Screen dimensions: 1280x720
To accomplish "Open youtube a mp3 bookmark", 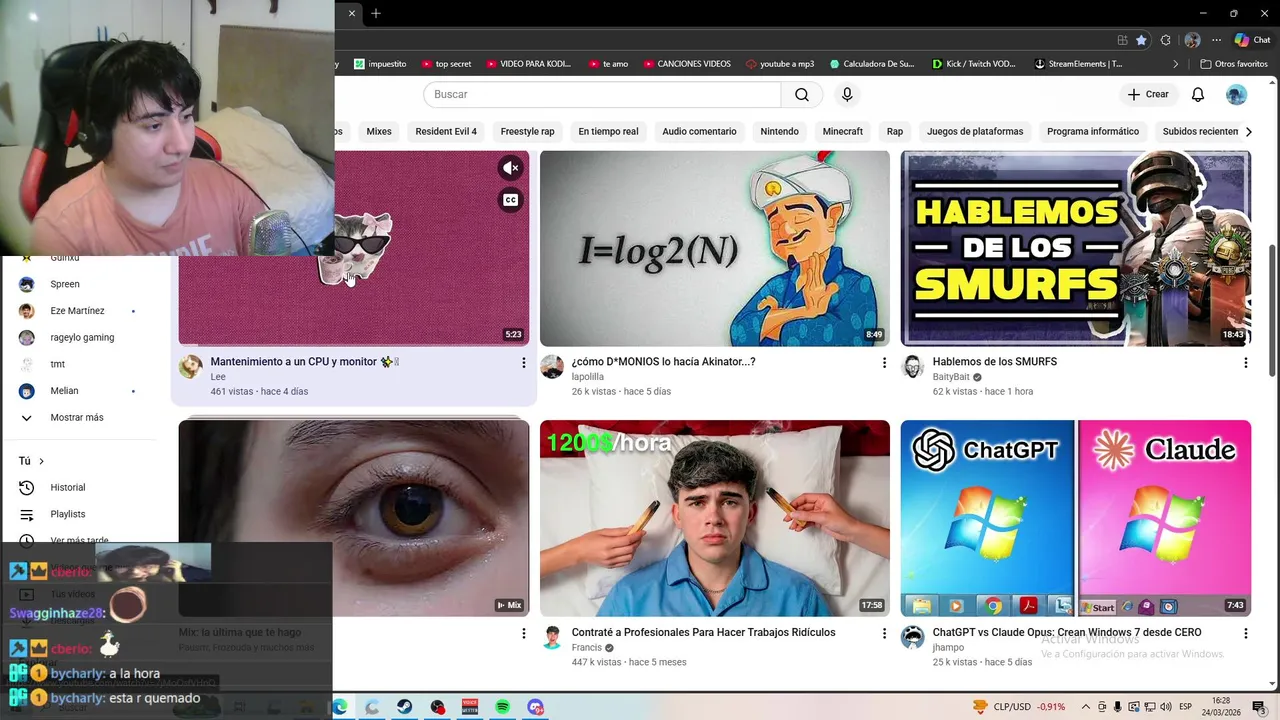I will (x=780, y=63).
